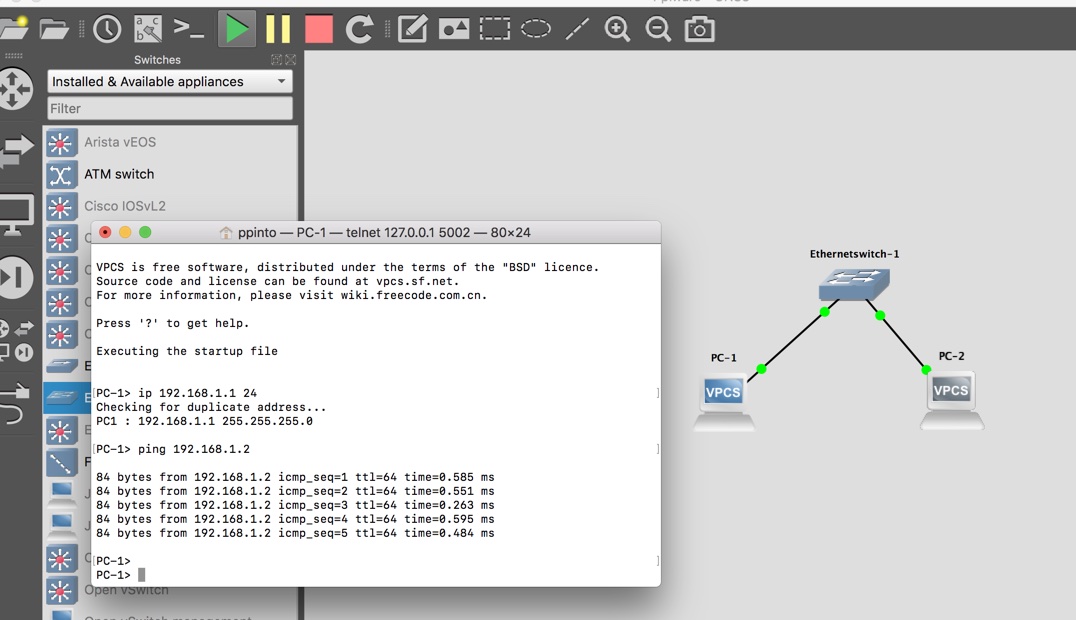Viewport: 1076px width, 620px height.
Task: Open the snapshots manager clock icon
Action: pos(107,29)
